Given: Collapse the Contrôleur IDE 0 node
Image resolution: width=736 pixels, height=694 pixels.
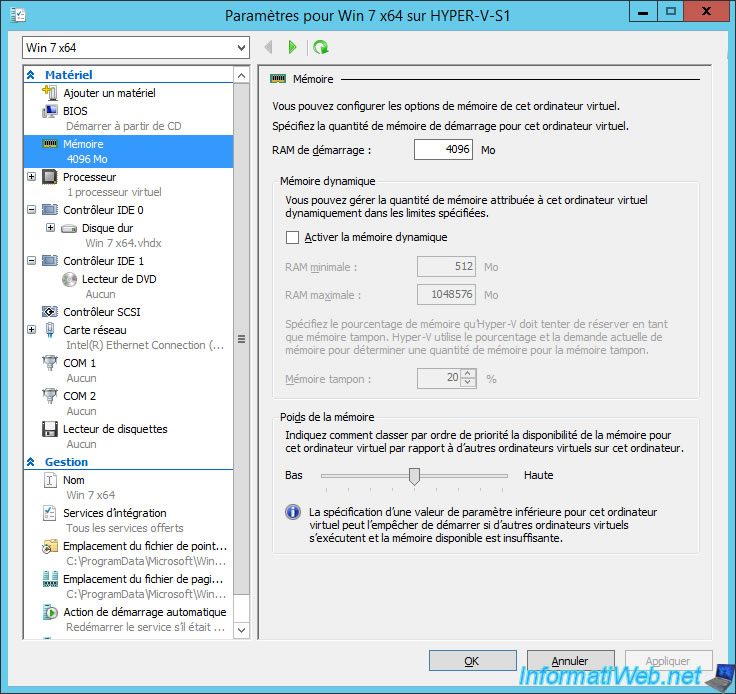Looking at the screenshot, I should point(31,209).
